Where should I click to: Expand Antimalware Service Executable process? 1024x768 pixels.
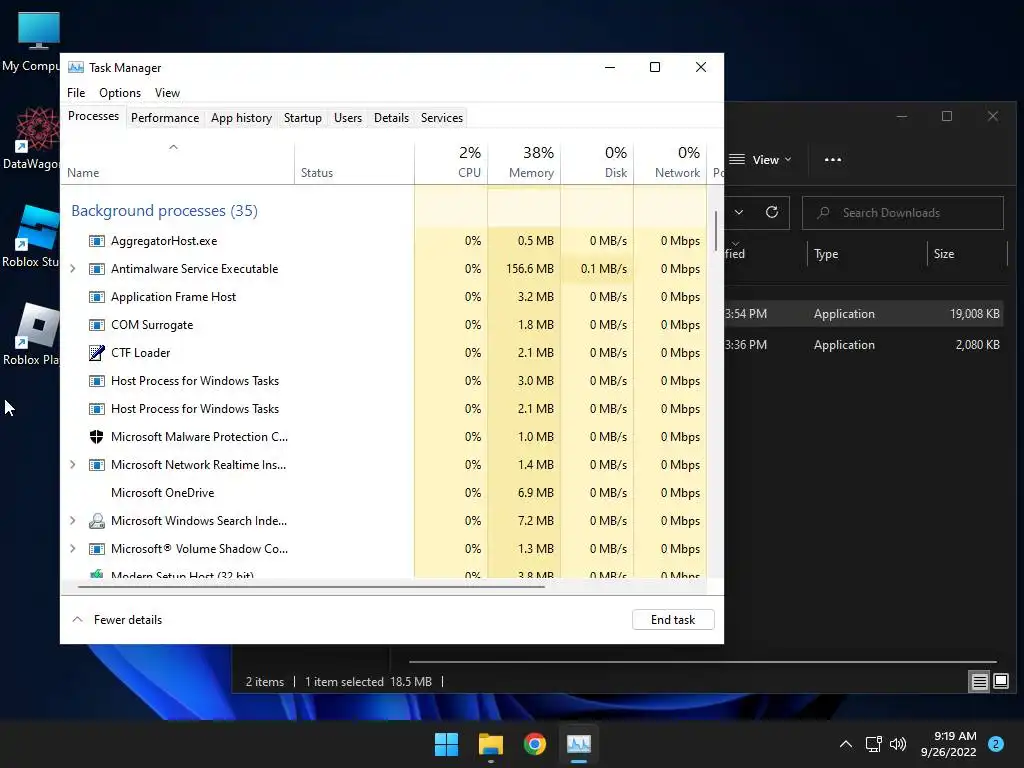(72, 269)
